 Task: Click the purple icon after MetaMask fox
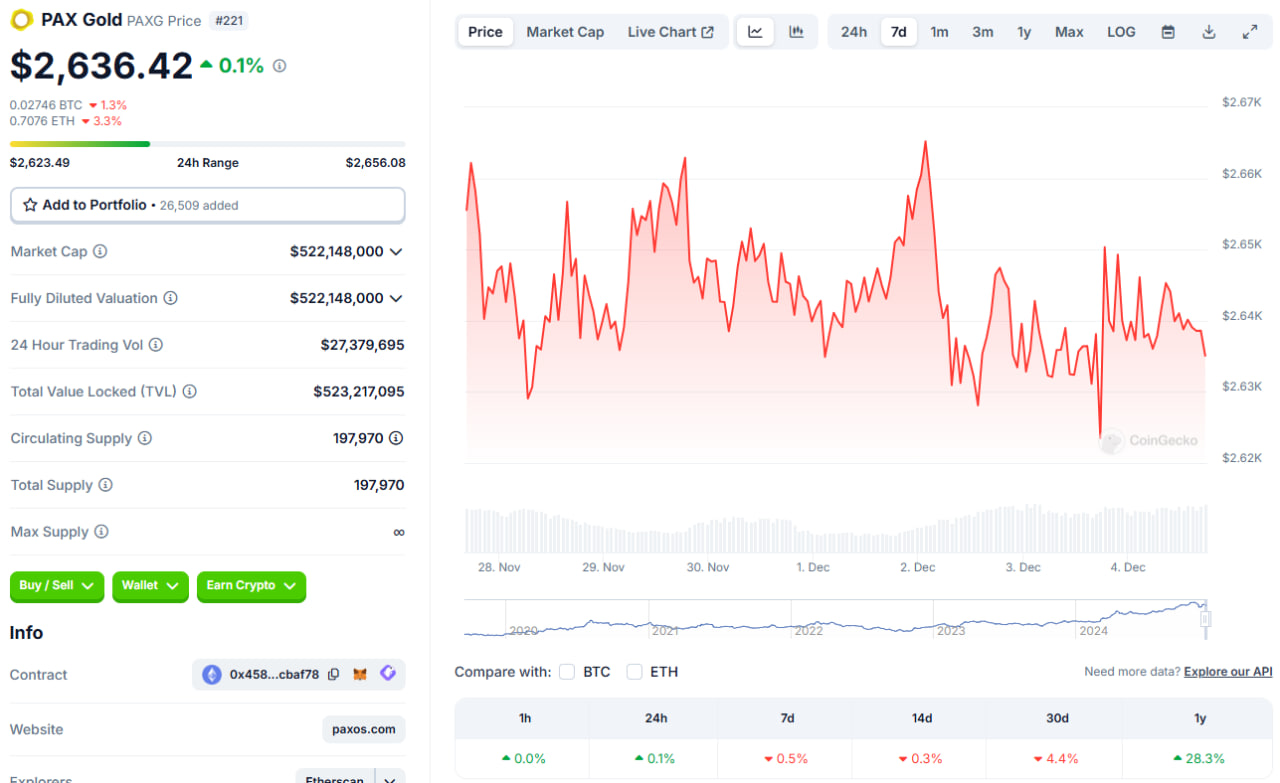pos(388,675)
